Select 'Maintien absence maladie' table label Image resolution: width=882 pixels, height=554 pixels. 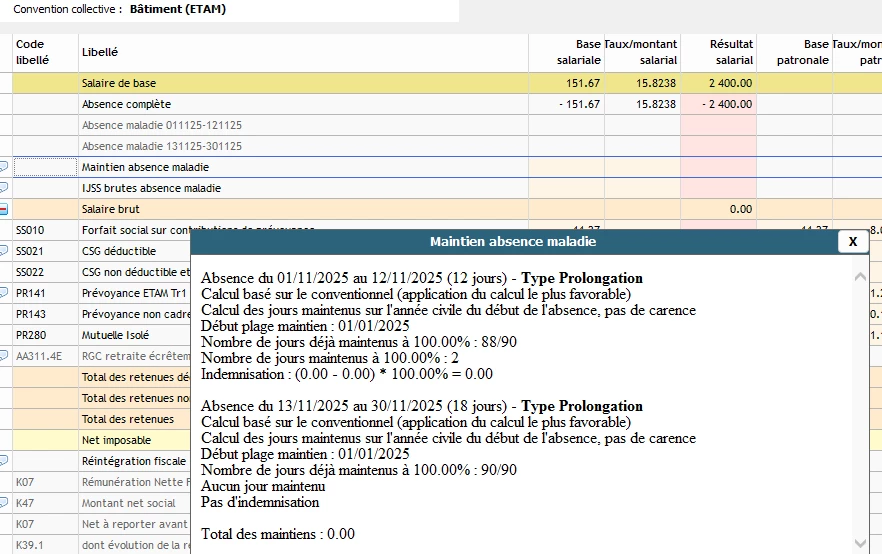pyautogui.click(x=145, y=167)
